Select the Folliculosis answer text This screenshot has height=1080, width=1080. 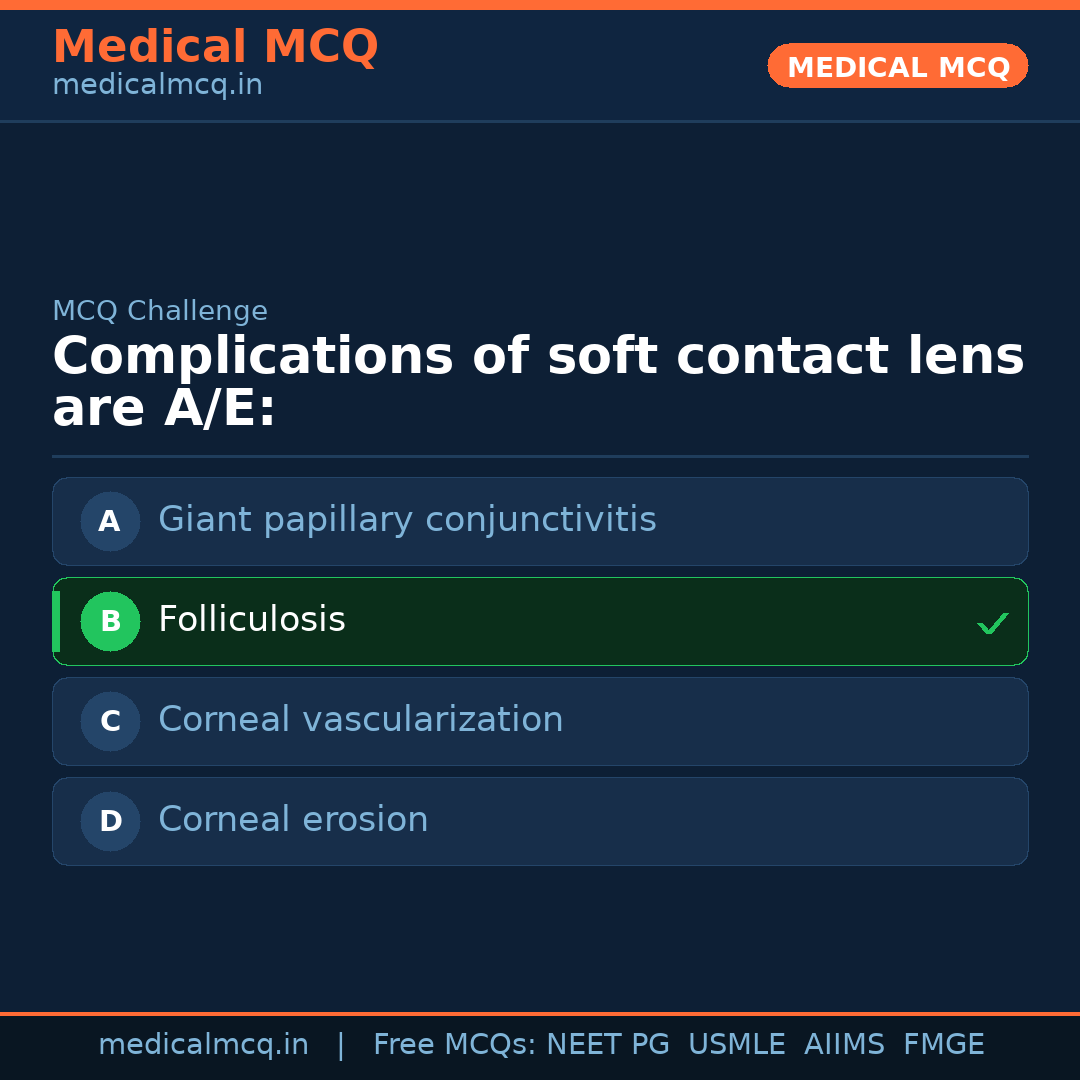click(252, 620)
